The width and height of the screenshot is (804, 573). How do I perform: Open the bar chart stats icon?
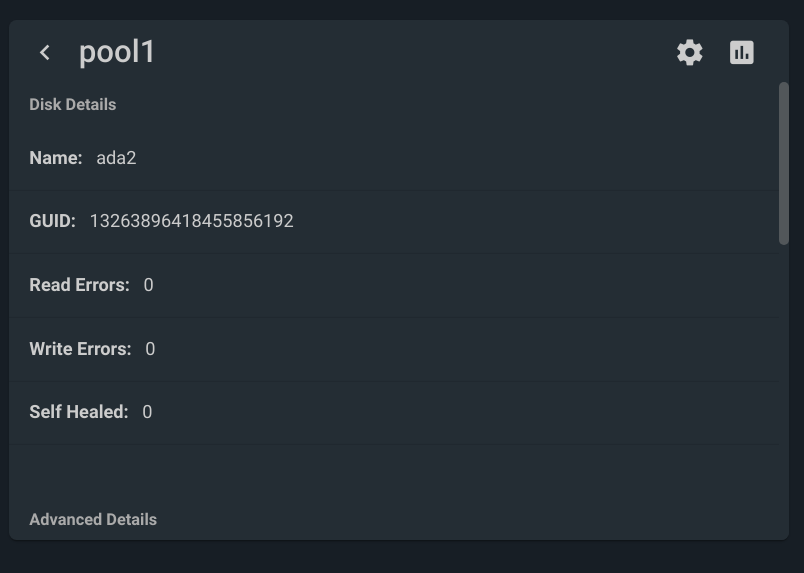point(741,52)
